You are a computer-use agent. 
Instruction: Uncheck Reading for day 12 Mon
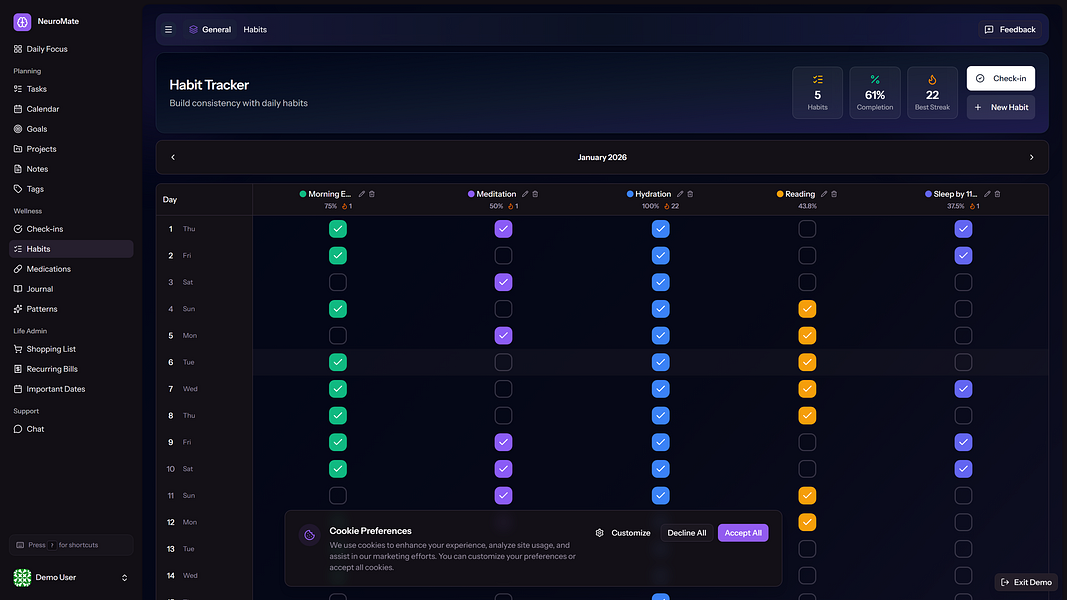coord(807,522)
